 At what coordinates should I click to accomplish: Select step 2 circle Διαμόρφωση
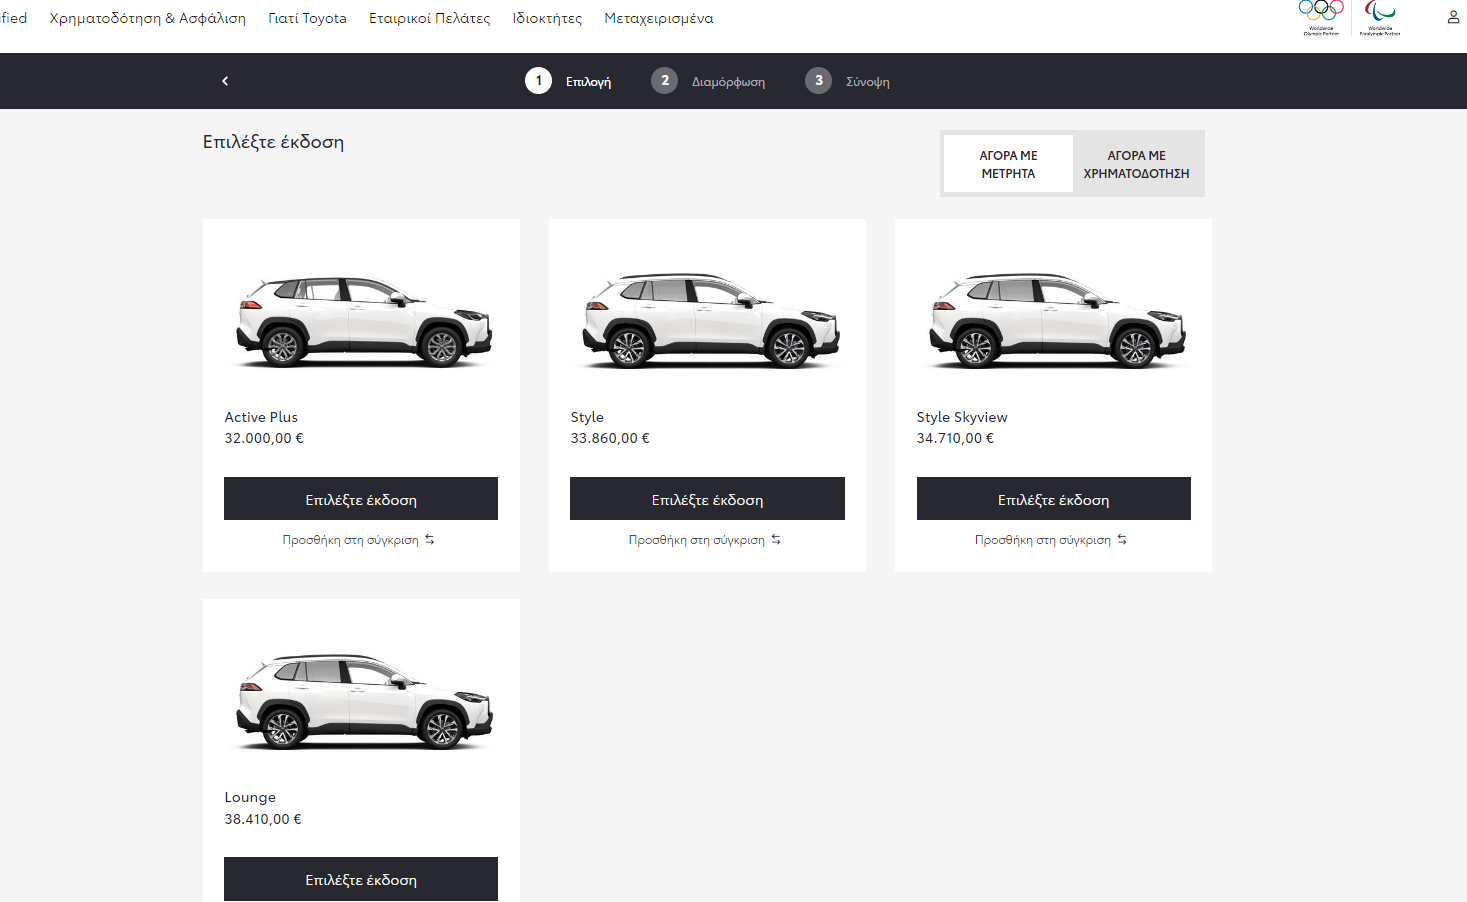[664, 81]
